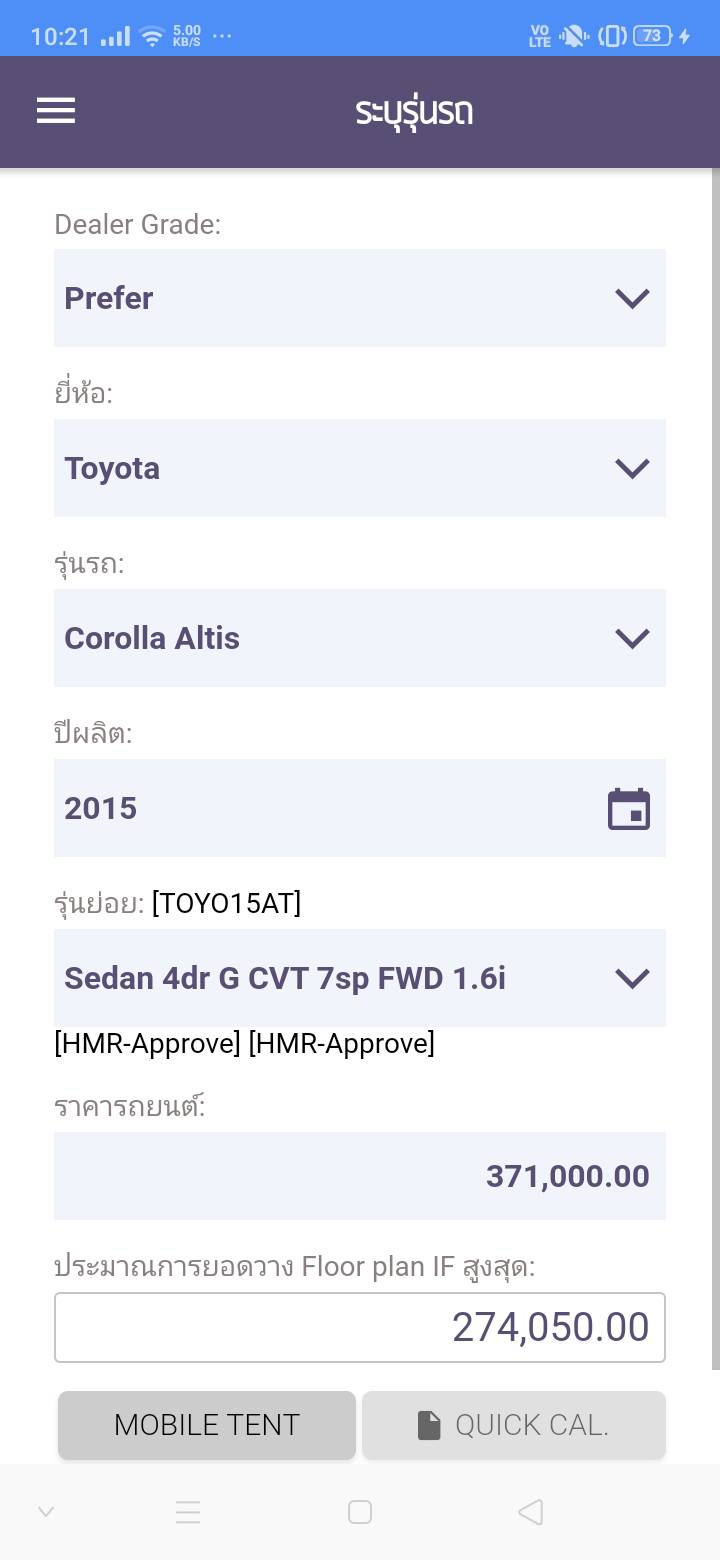
Task: Tap the hide keyboard down arrow icon
Action: tap(45, 1512)
